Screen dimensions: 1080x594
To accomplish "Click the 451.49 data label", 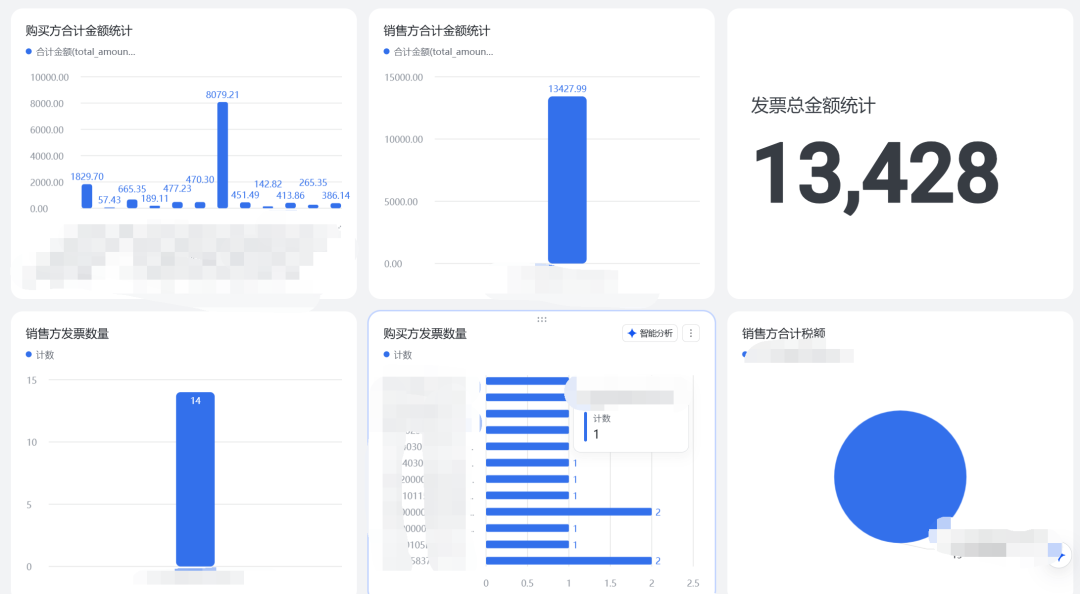I will [x=245, y=196].
